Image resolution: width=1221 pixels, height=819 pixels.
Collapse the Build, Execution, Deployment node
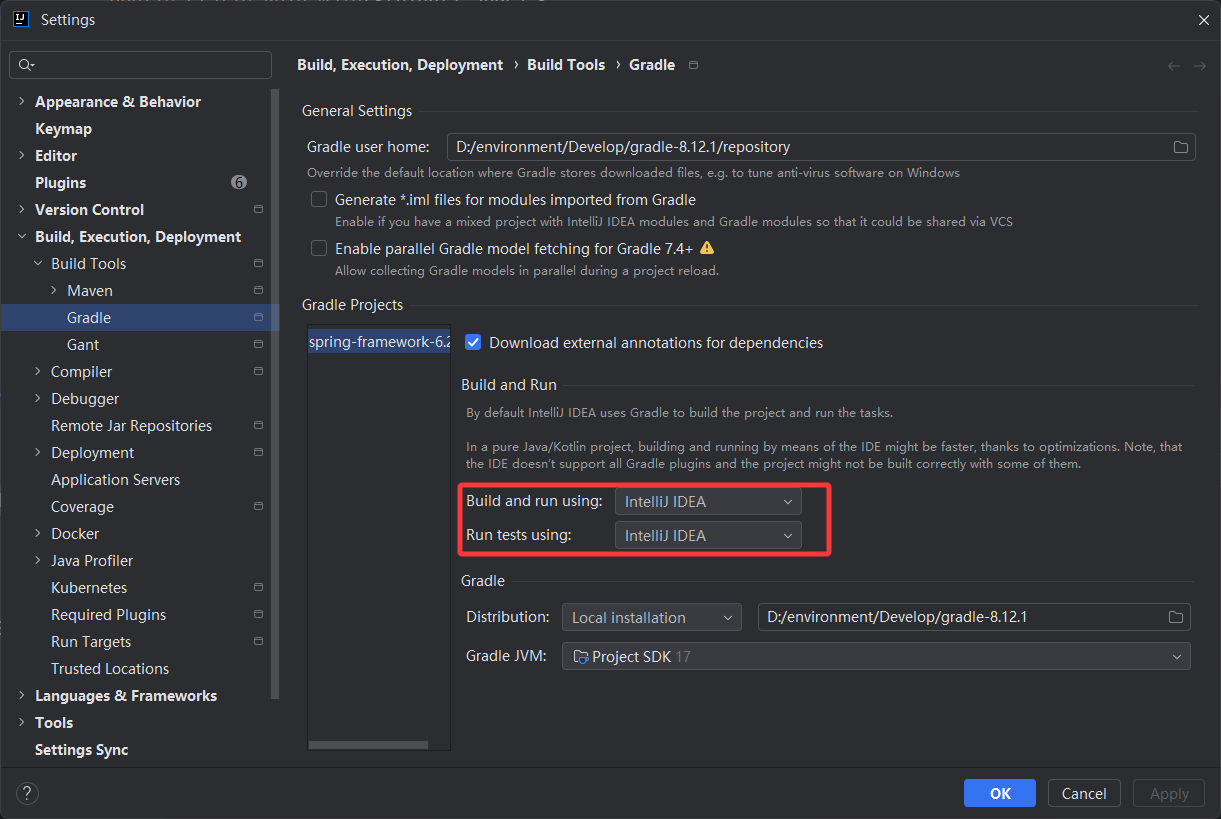[22, 237]
